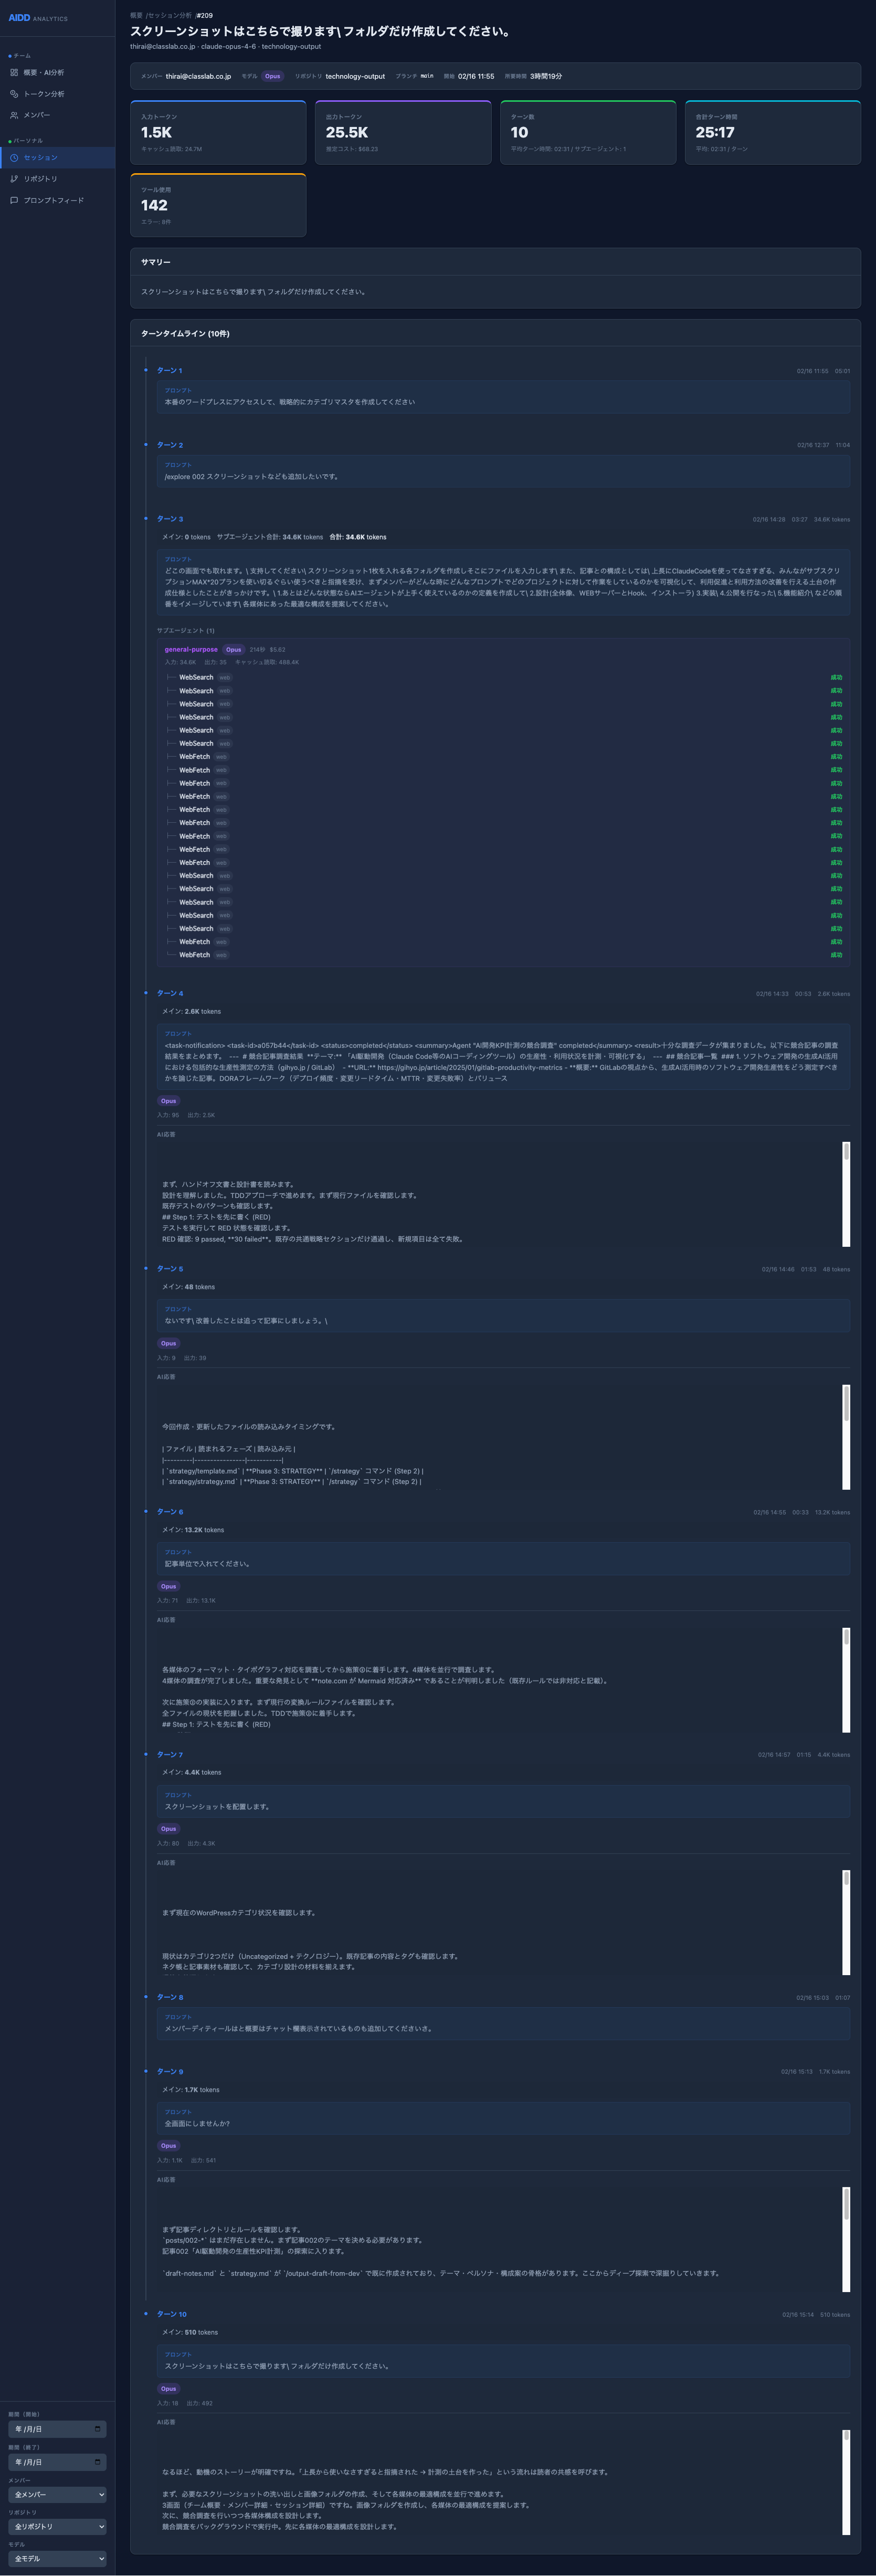
Task: Click the general-purpose subagent name
Action: (190, 650)
